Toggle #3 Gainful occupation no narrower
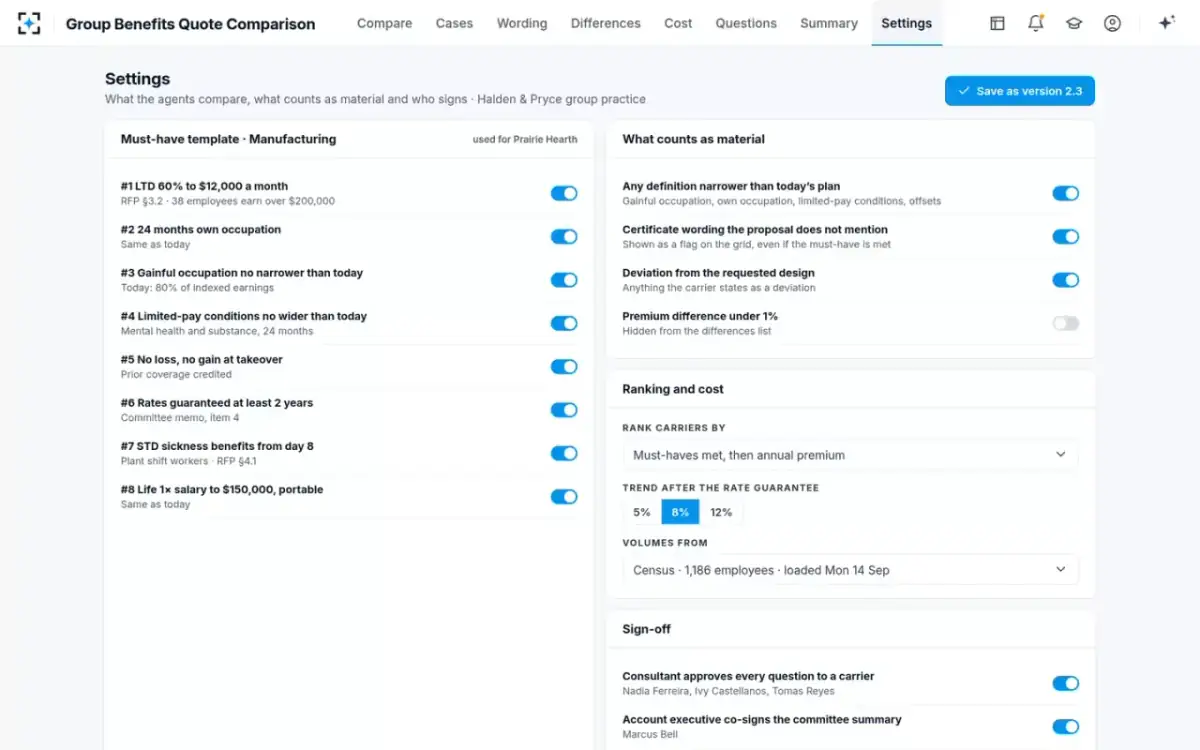1200x750 pixels. (x=564, y=280)
